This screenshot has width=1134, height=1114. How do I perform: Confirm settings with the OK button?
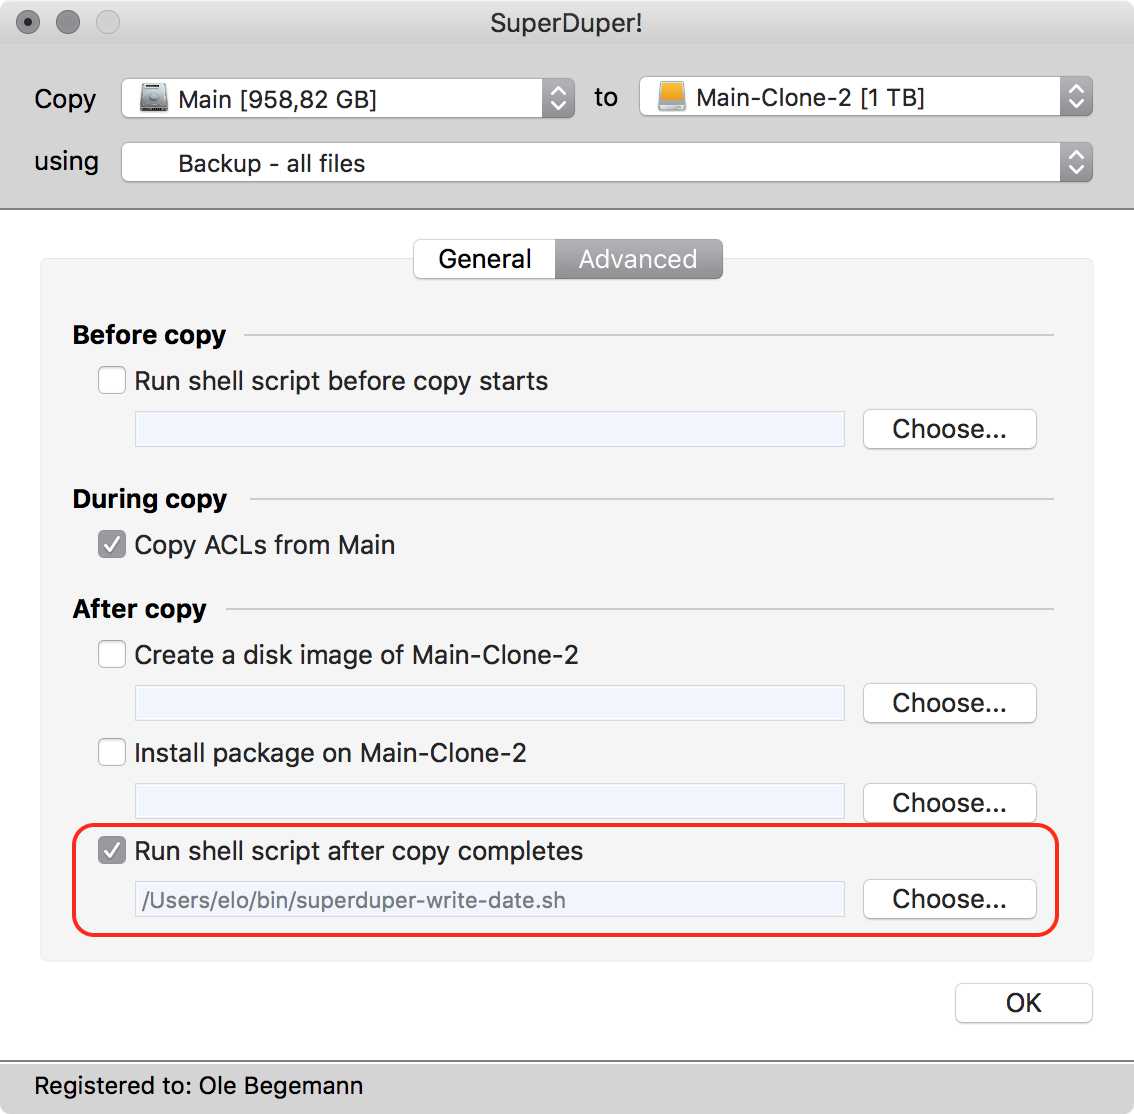pos(1023,1003)
